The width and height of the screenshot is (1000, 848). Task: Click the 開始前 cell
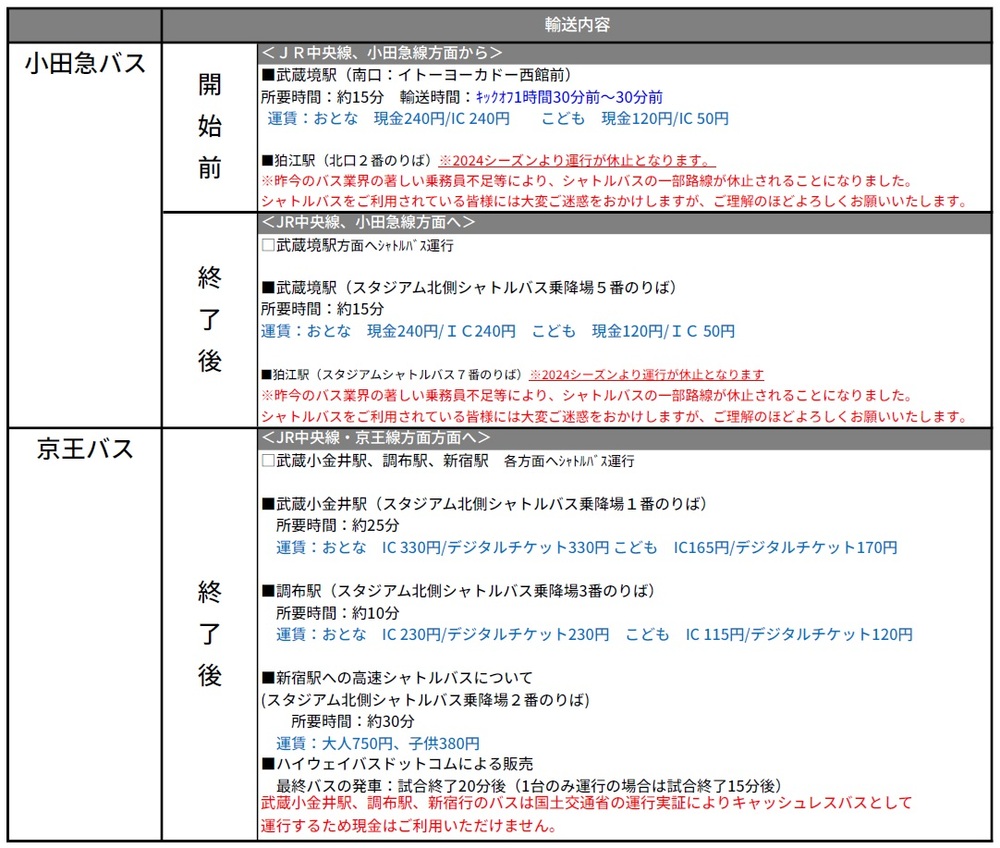point(209,127)
